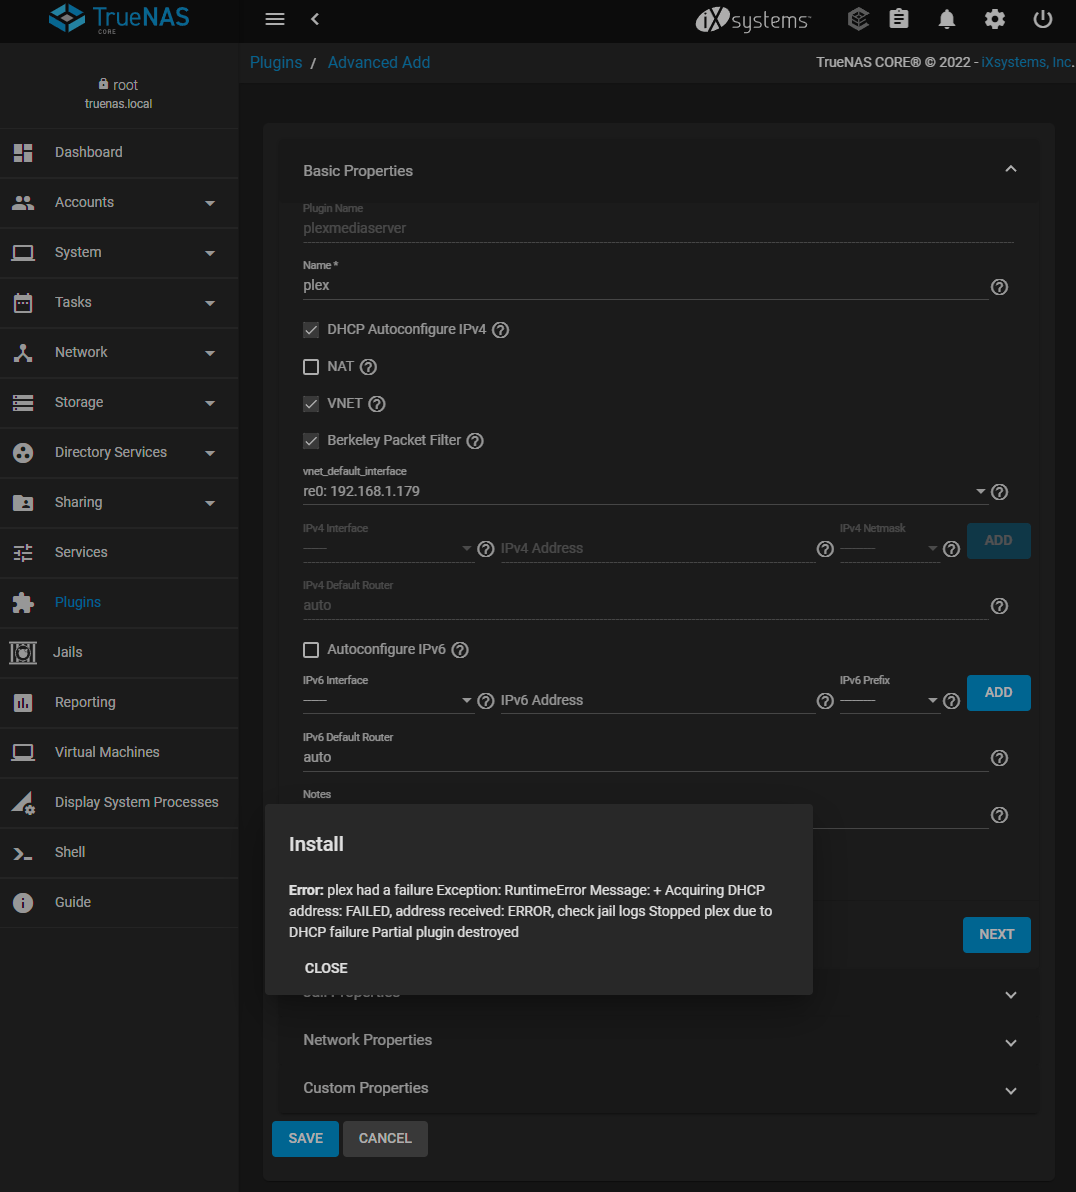The height and width of the screenshot is (1192, 1076).
Task: Show help for IPv6 Address field
Action: click(x=825, y=701)
